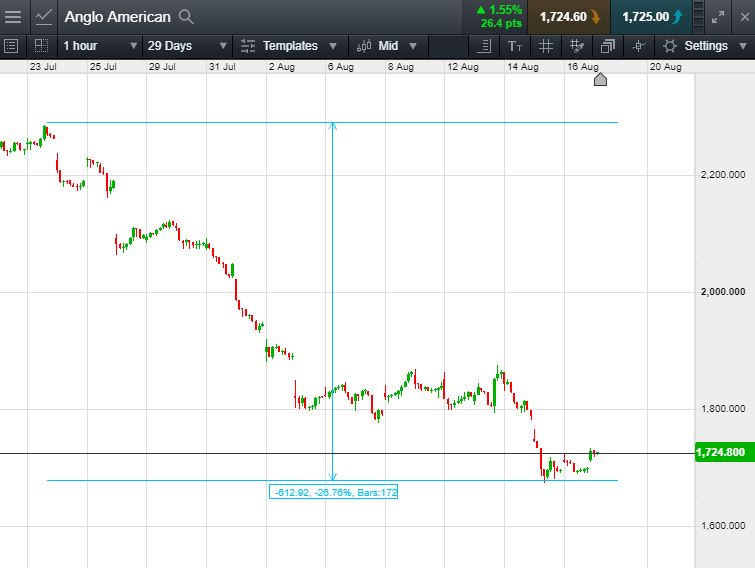Open grid color picker with eyedropper
The height and width of the screenshot is (568, 755).
point(576,46)
